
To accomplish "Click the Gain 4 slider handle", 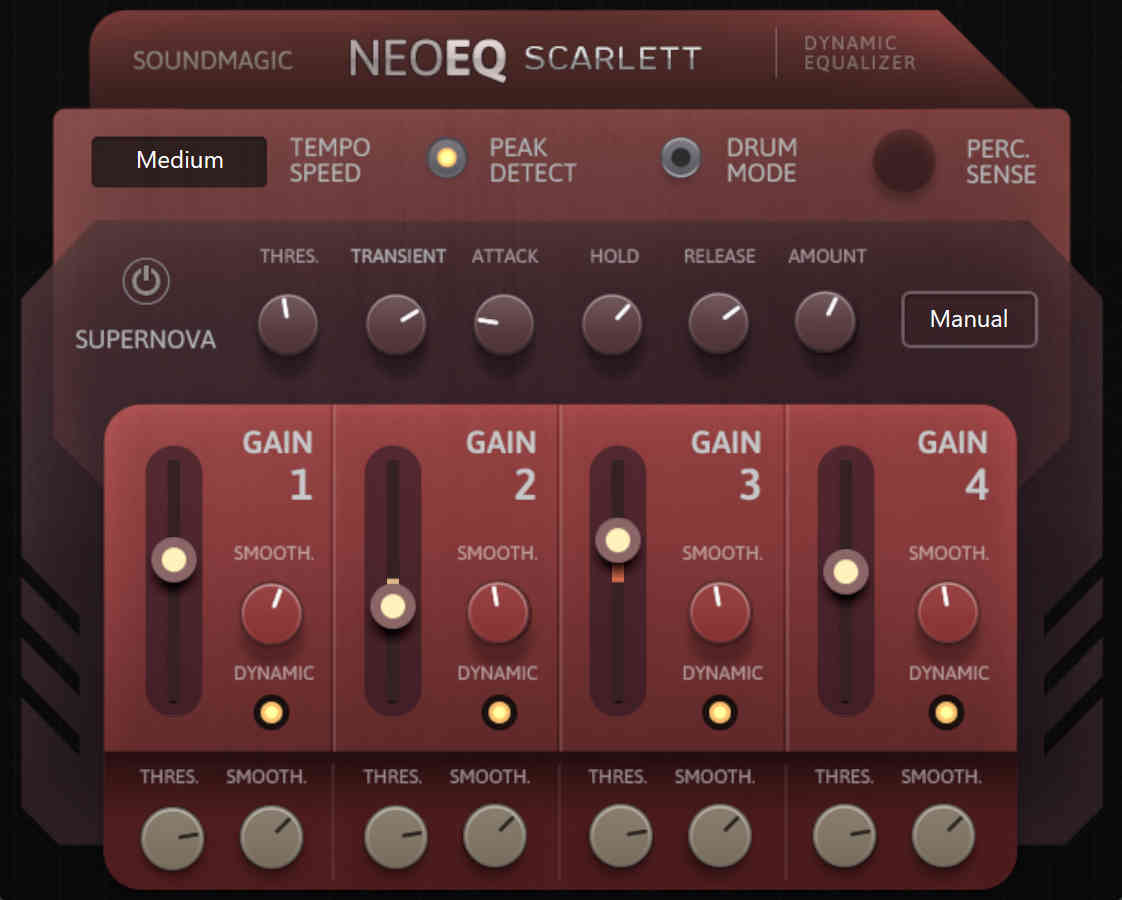I will click(846, 572).
